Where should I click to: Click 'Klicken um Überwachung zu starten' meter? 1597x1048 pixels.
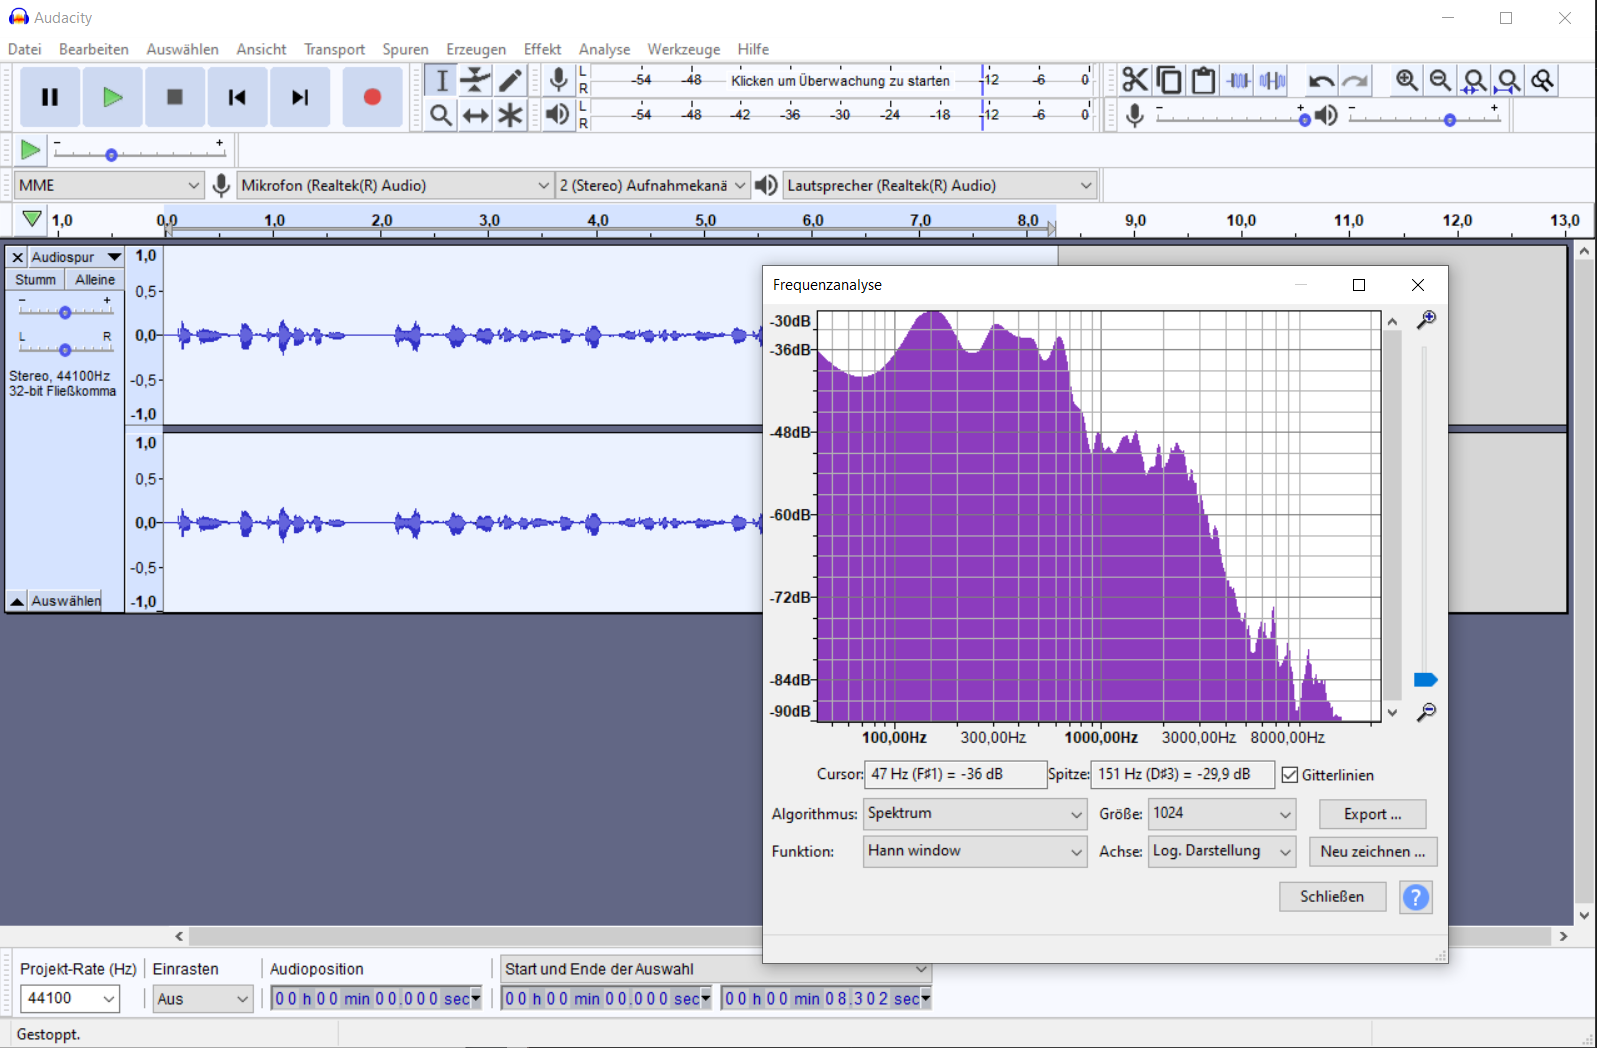(840, 80)
